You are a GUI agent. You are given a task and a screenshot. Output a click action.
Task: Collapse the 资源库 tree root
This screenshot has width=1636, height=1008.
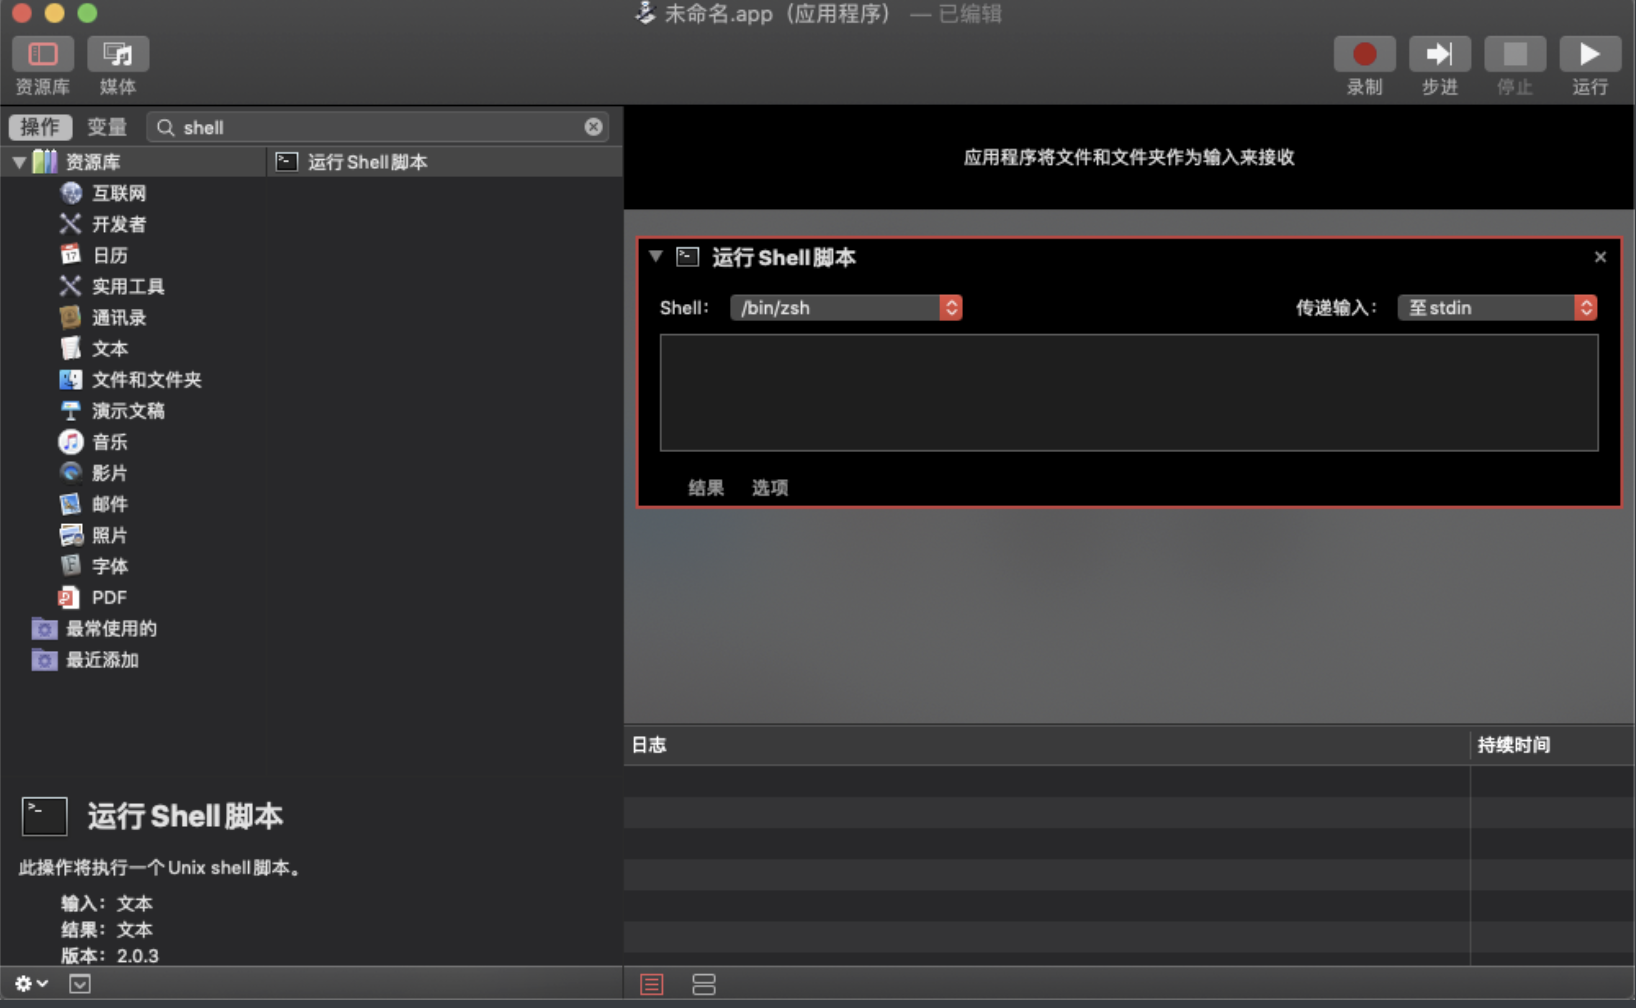(x=19, y=162)
